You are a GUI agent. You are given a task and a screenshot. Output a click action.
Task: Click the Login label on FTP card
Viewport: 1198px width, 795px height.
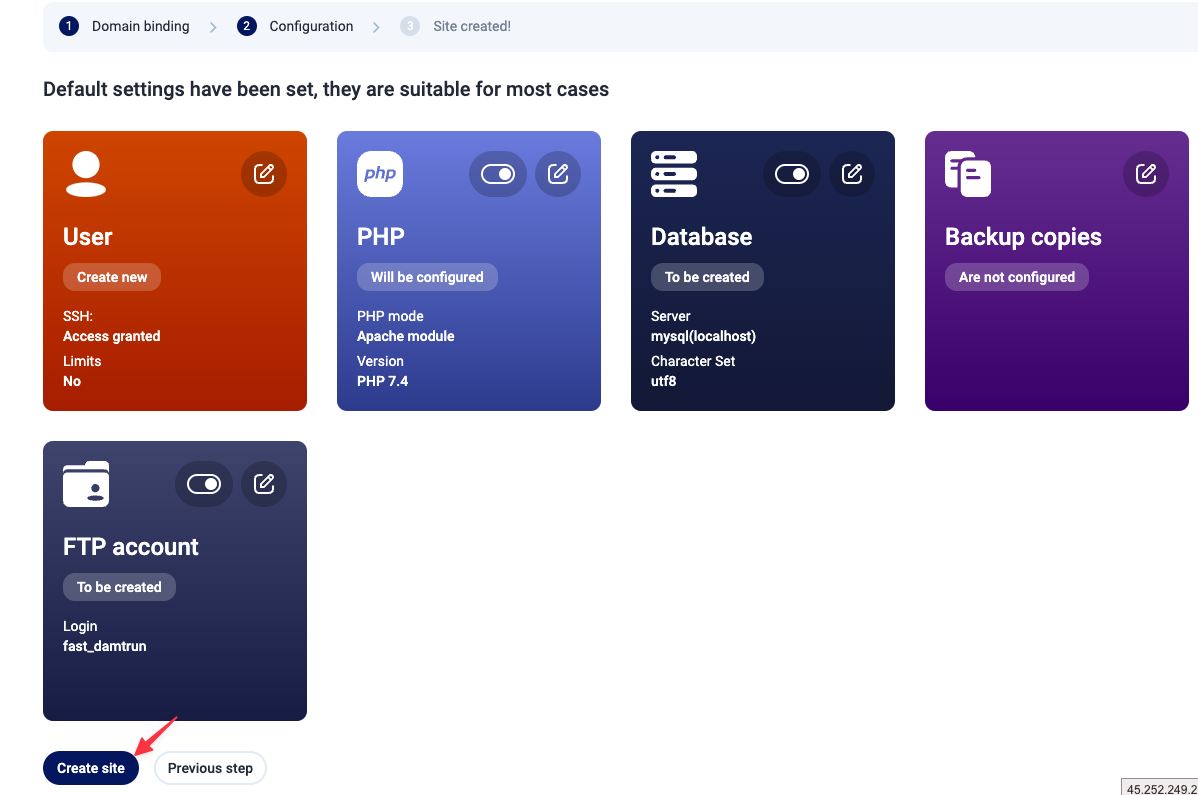coord(80,626)
